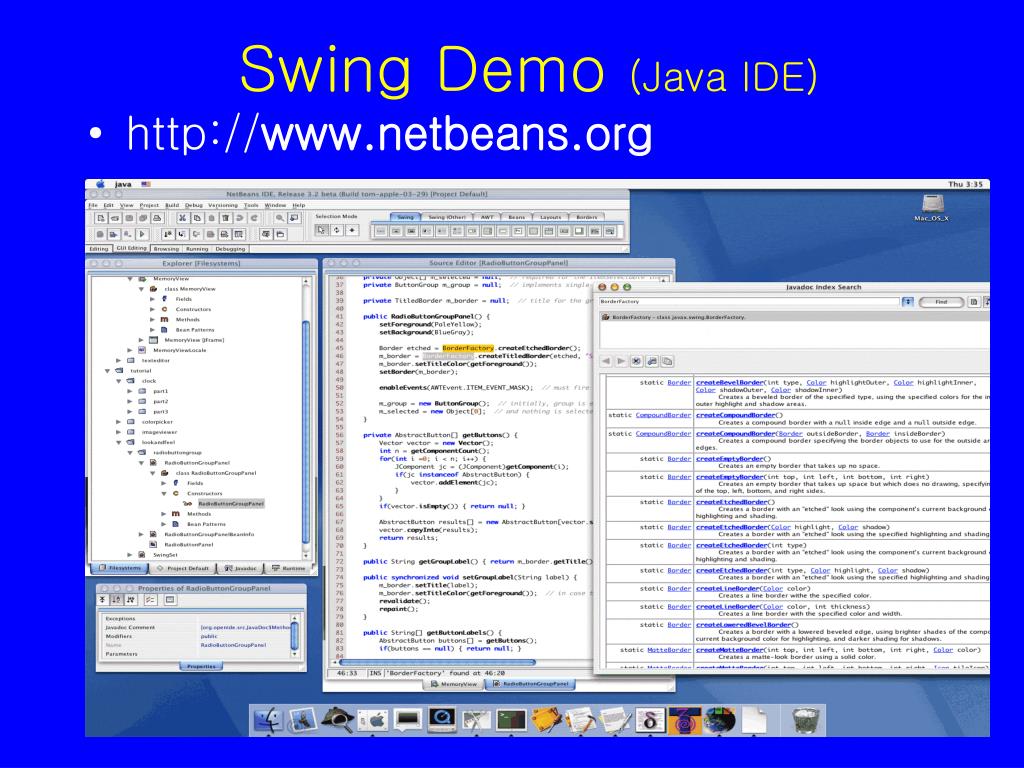This screenshot has height=768, width=1024.
Task: Enable the selection arrow mode button
Action: tap(321, 231)
